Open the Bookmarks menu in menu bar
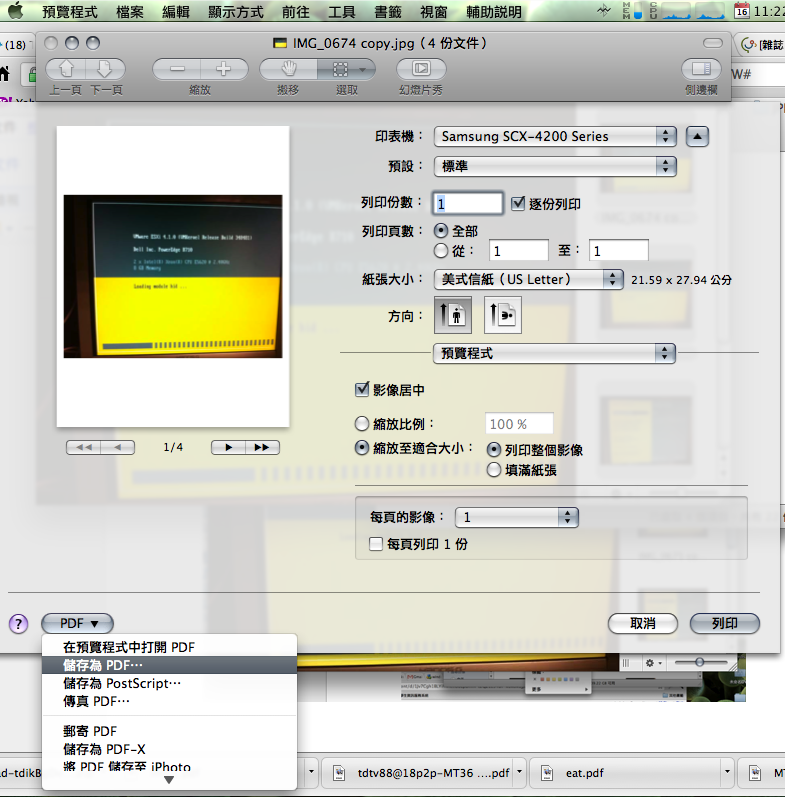This screenshot has width=785, height=797. [388, 11]
